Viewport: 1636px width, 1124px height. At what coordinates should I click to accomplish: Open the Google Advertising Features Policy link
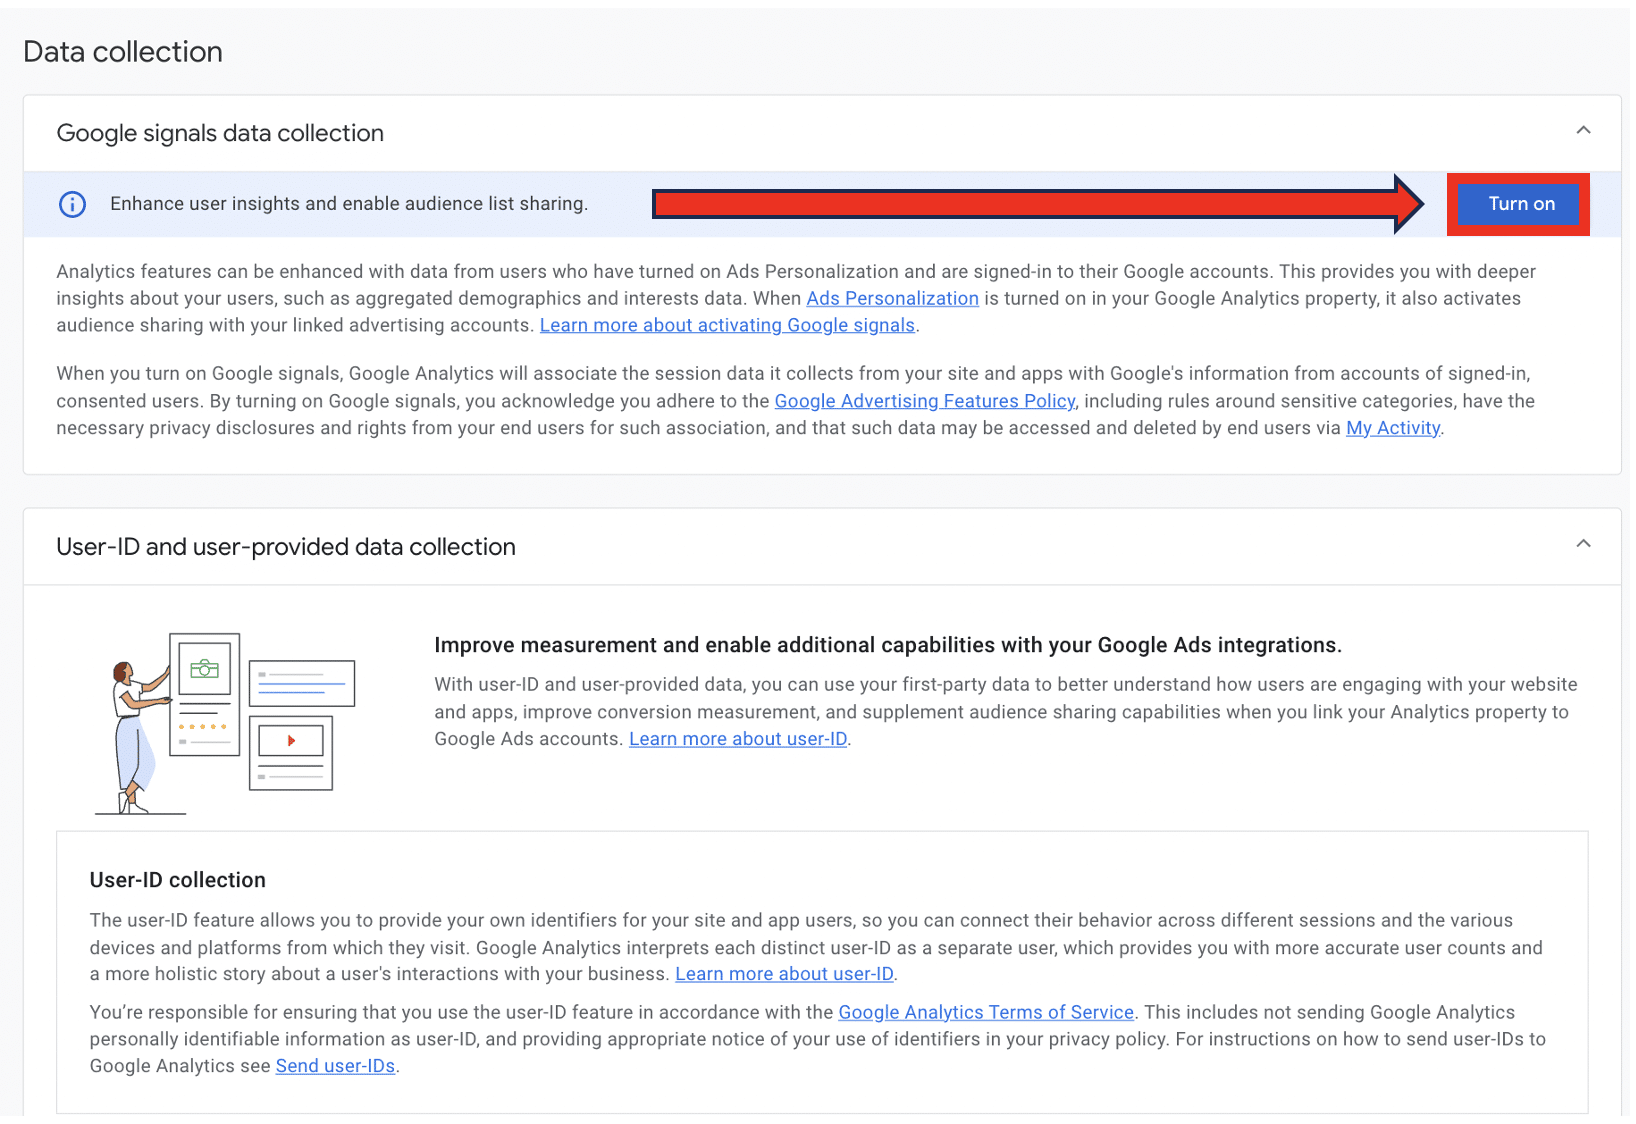[x=924, y=400]
